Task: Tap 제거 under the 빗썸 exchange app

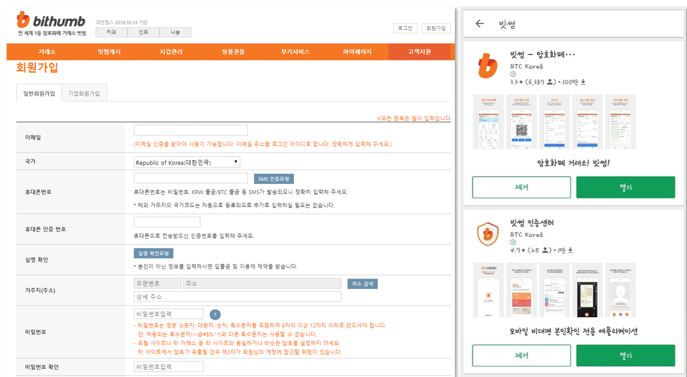Action: point(521,187)
